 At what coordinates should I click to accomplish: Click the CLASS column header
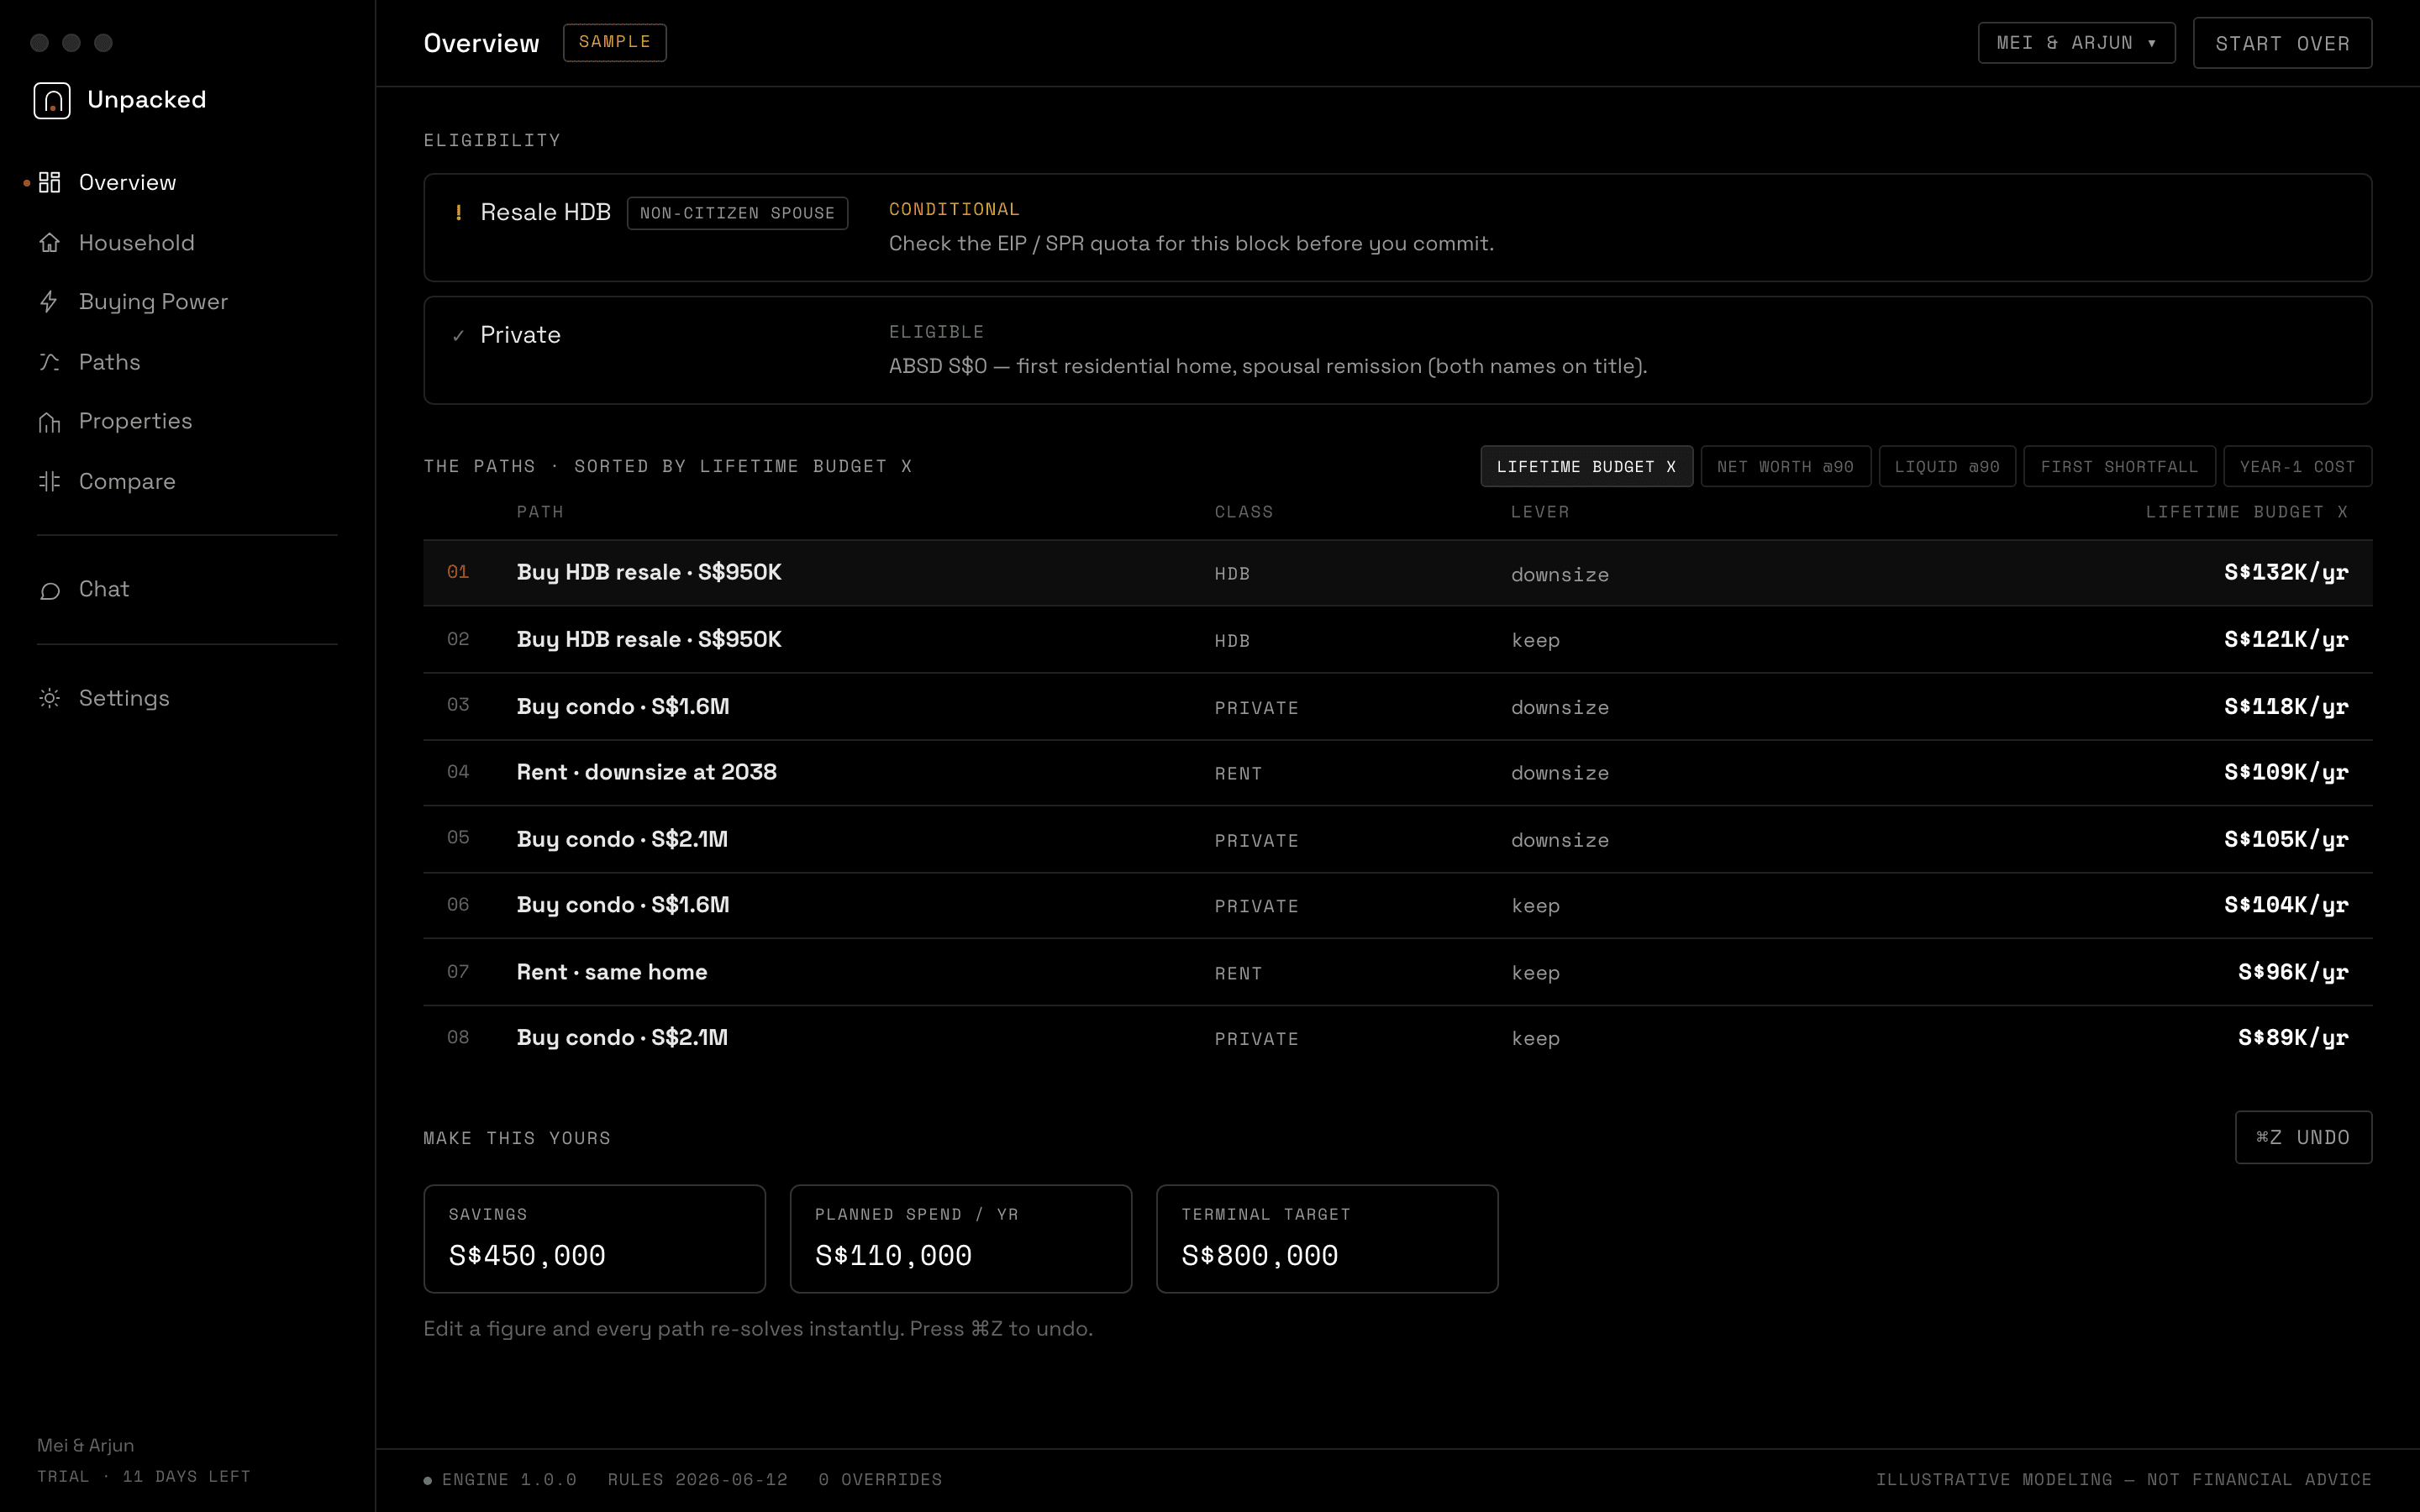(x=1244, y=512)
